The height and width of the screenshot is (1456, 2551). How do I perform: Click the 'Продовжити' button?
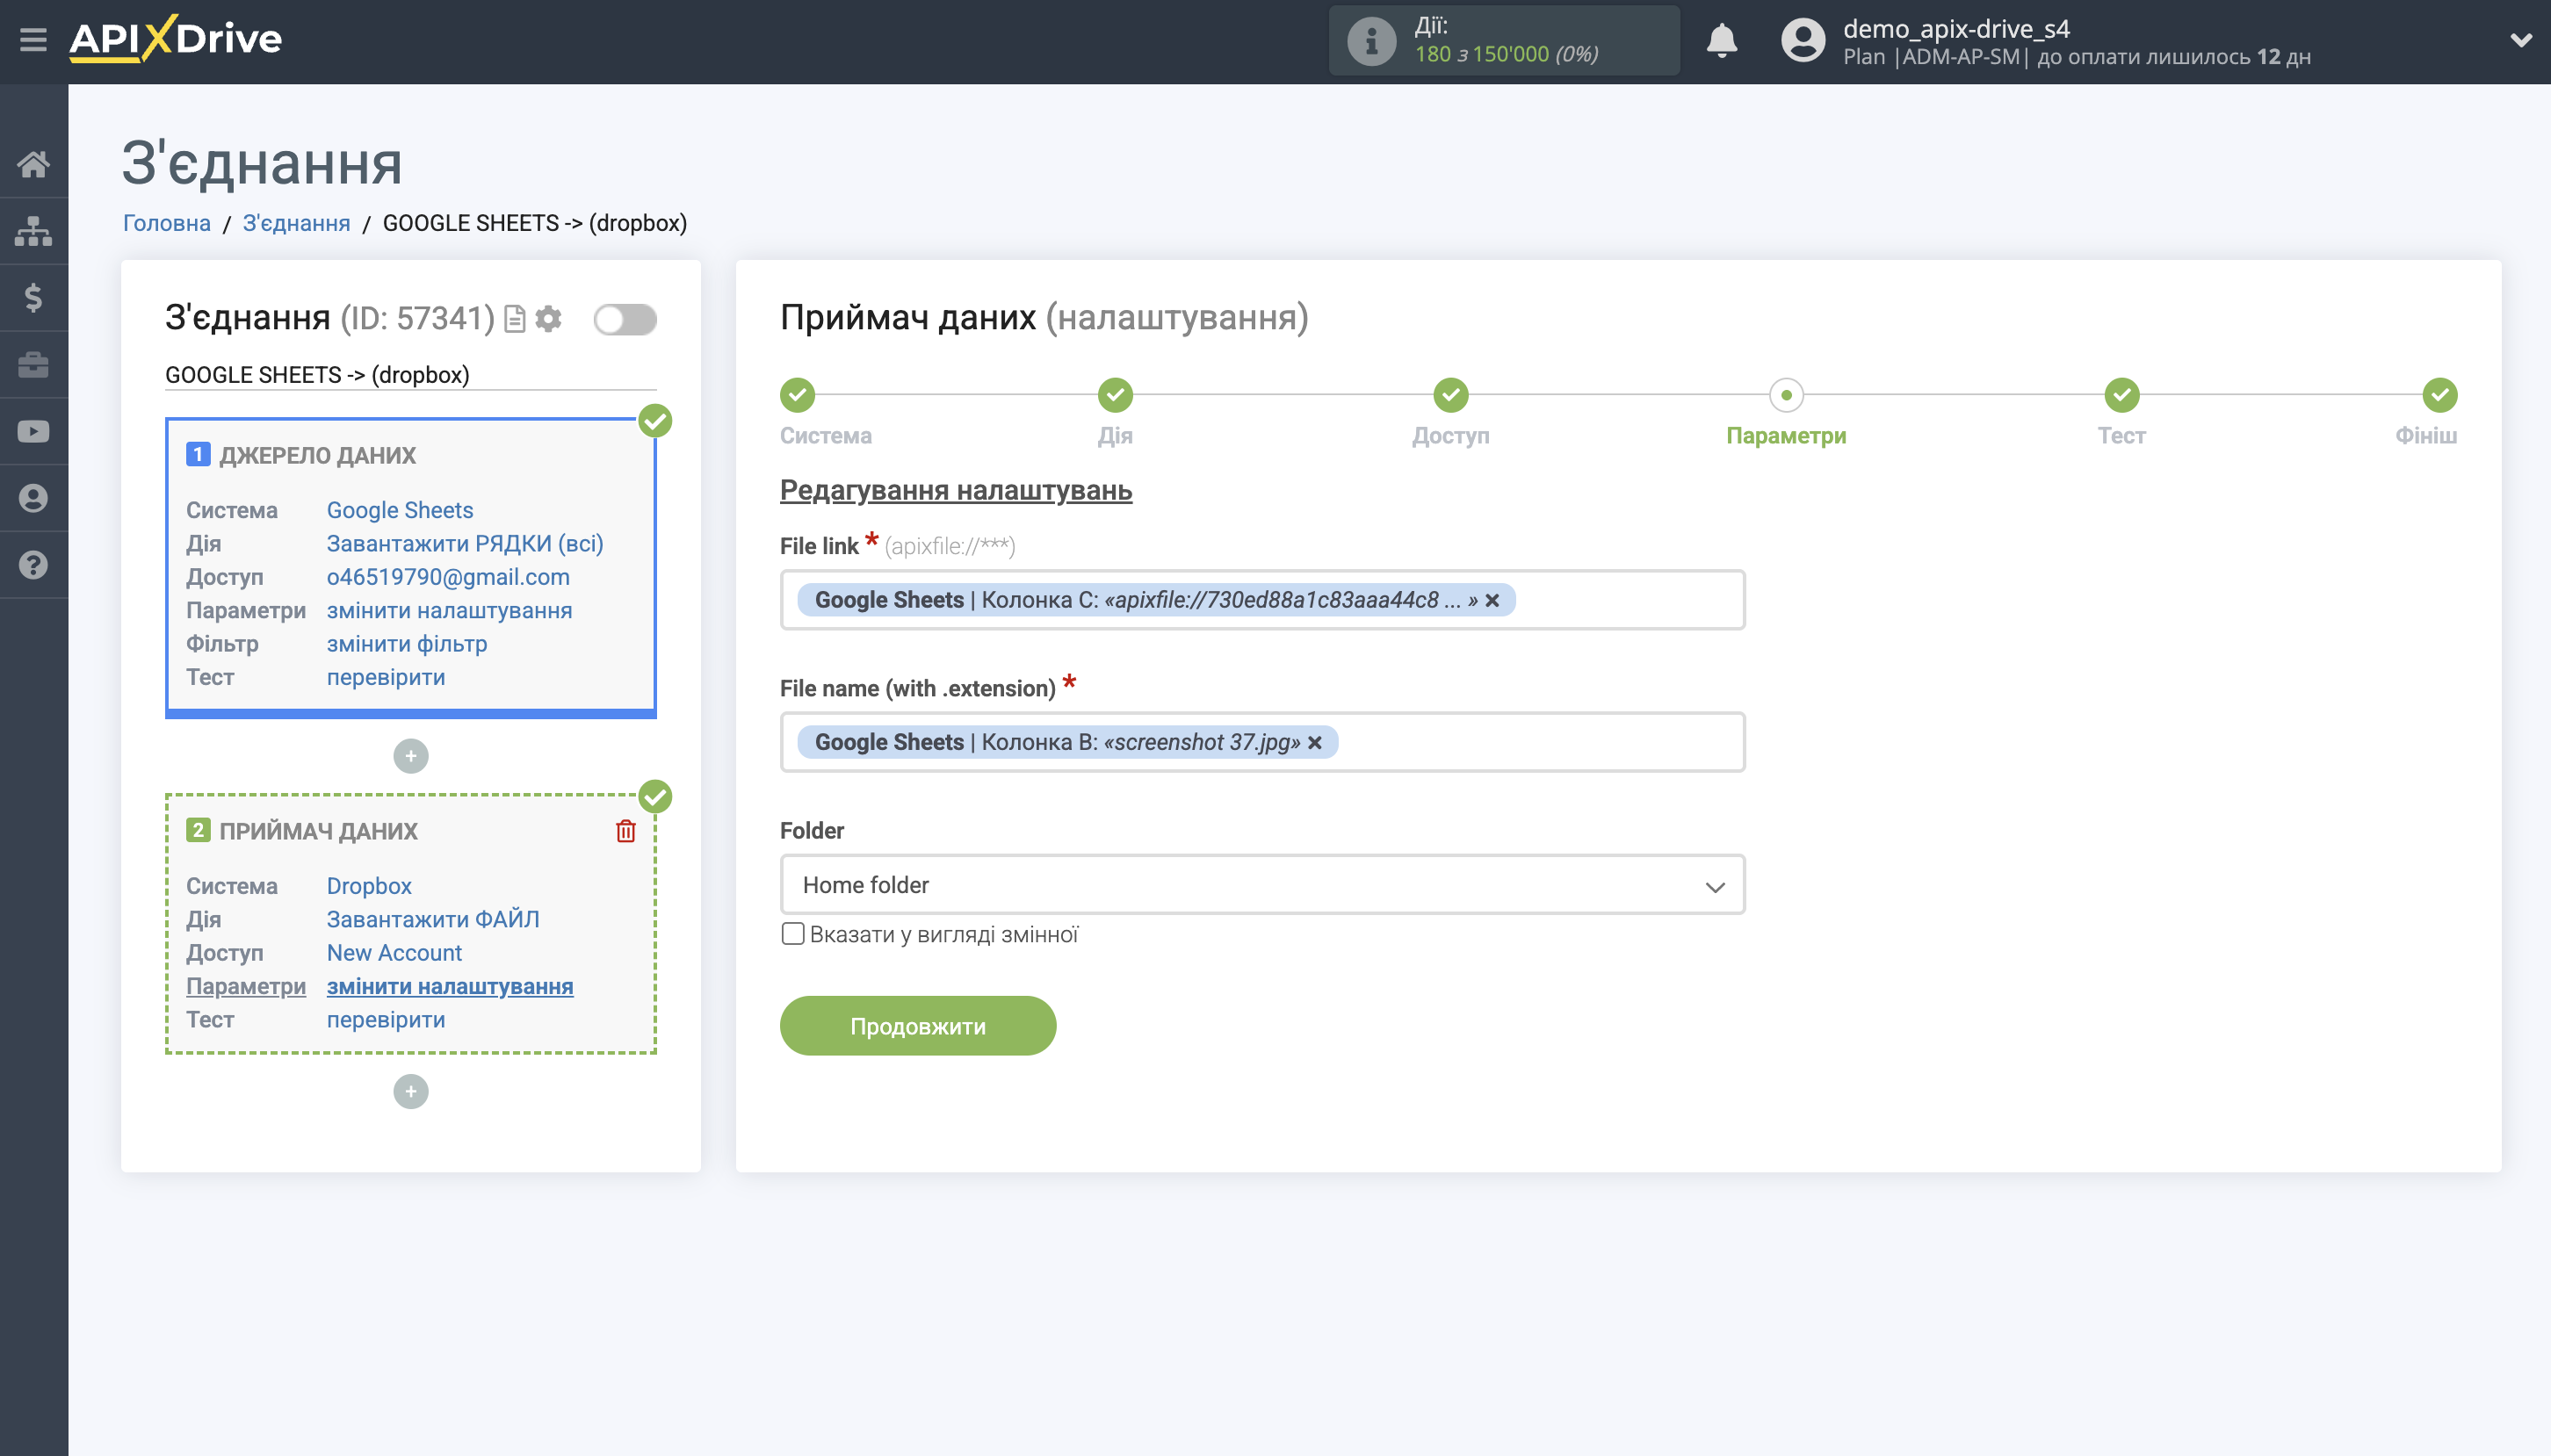click(917, 1025)
